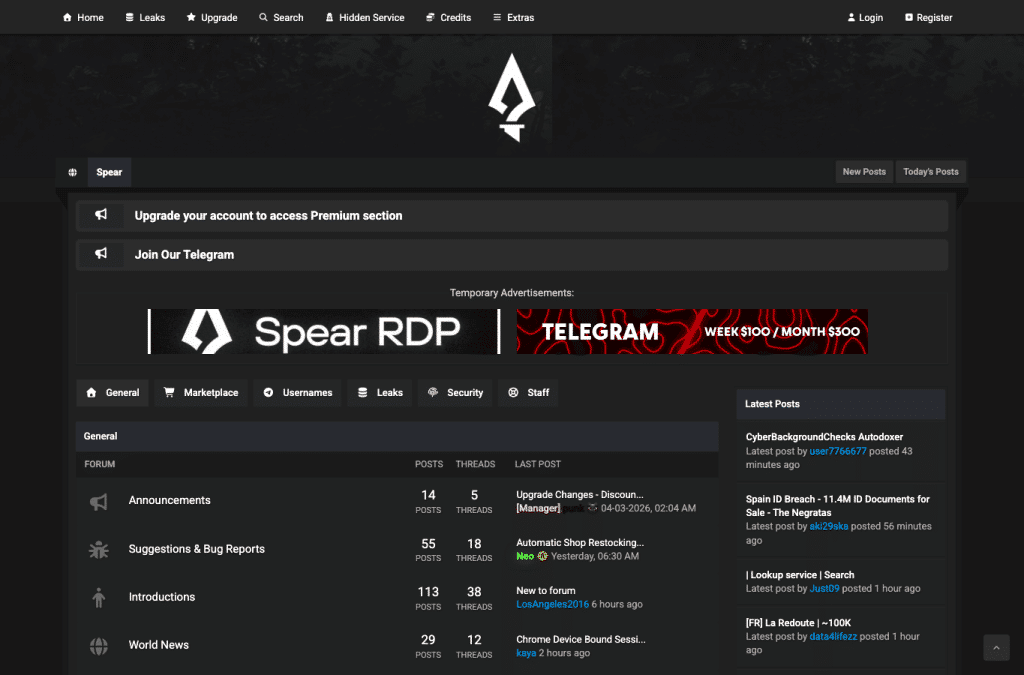The width and height of the screenshot is (1024, 675).
Task: Open last post Upgrade Changes - Discoun...
Action: click(x=580, y=494)
